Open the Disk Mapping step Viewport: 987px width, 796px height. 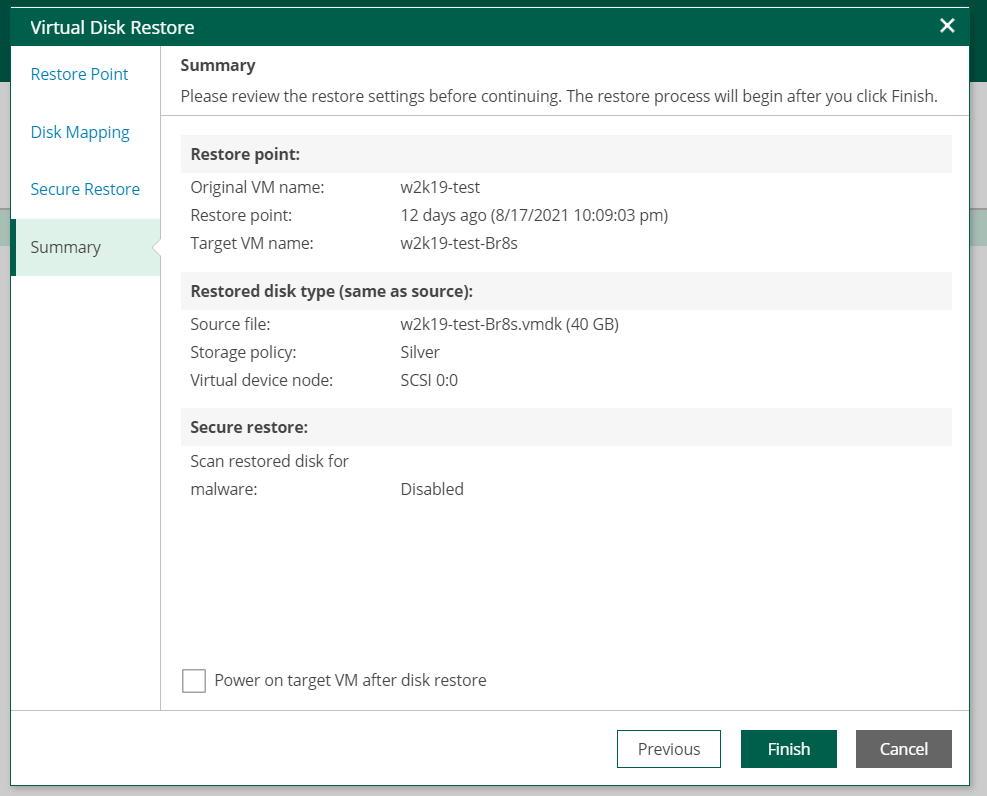pos(80,131)
